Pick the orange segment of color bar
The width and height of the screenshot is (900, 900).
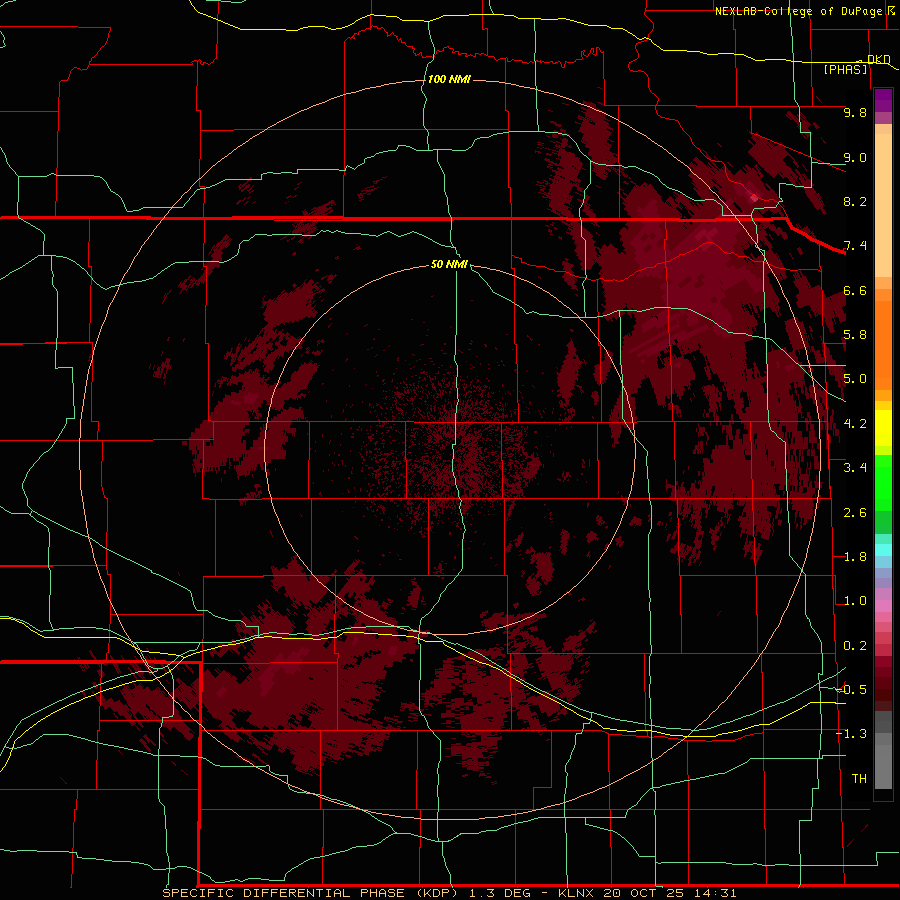[x=883, y=339]
